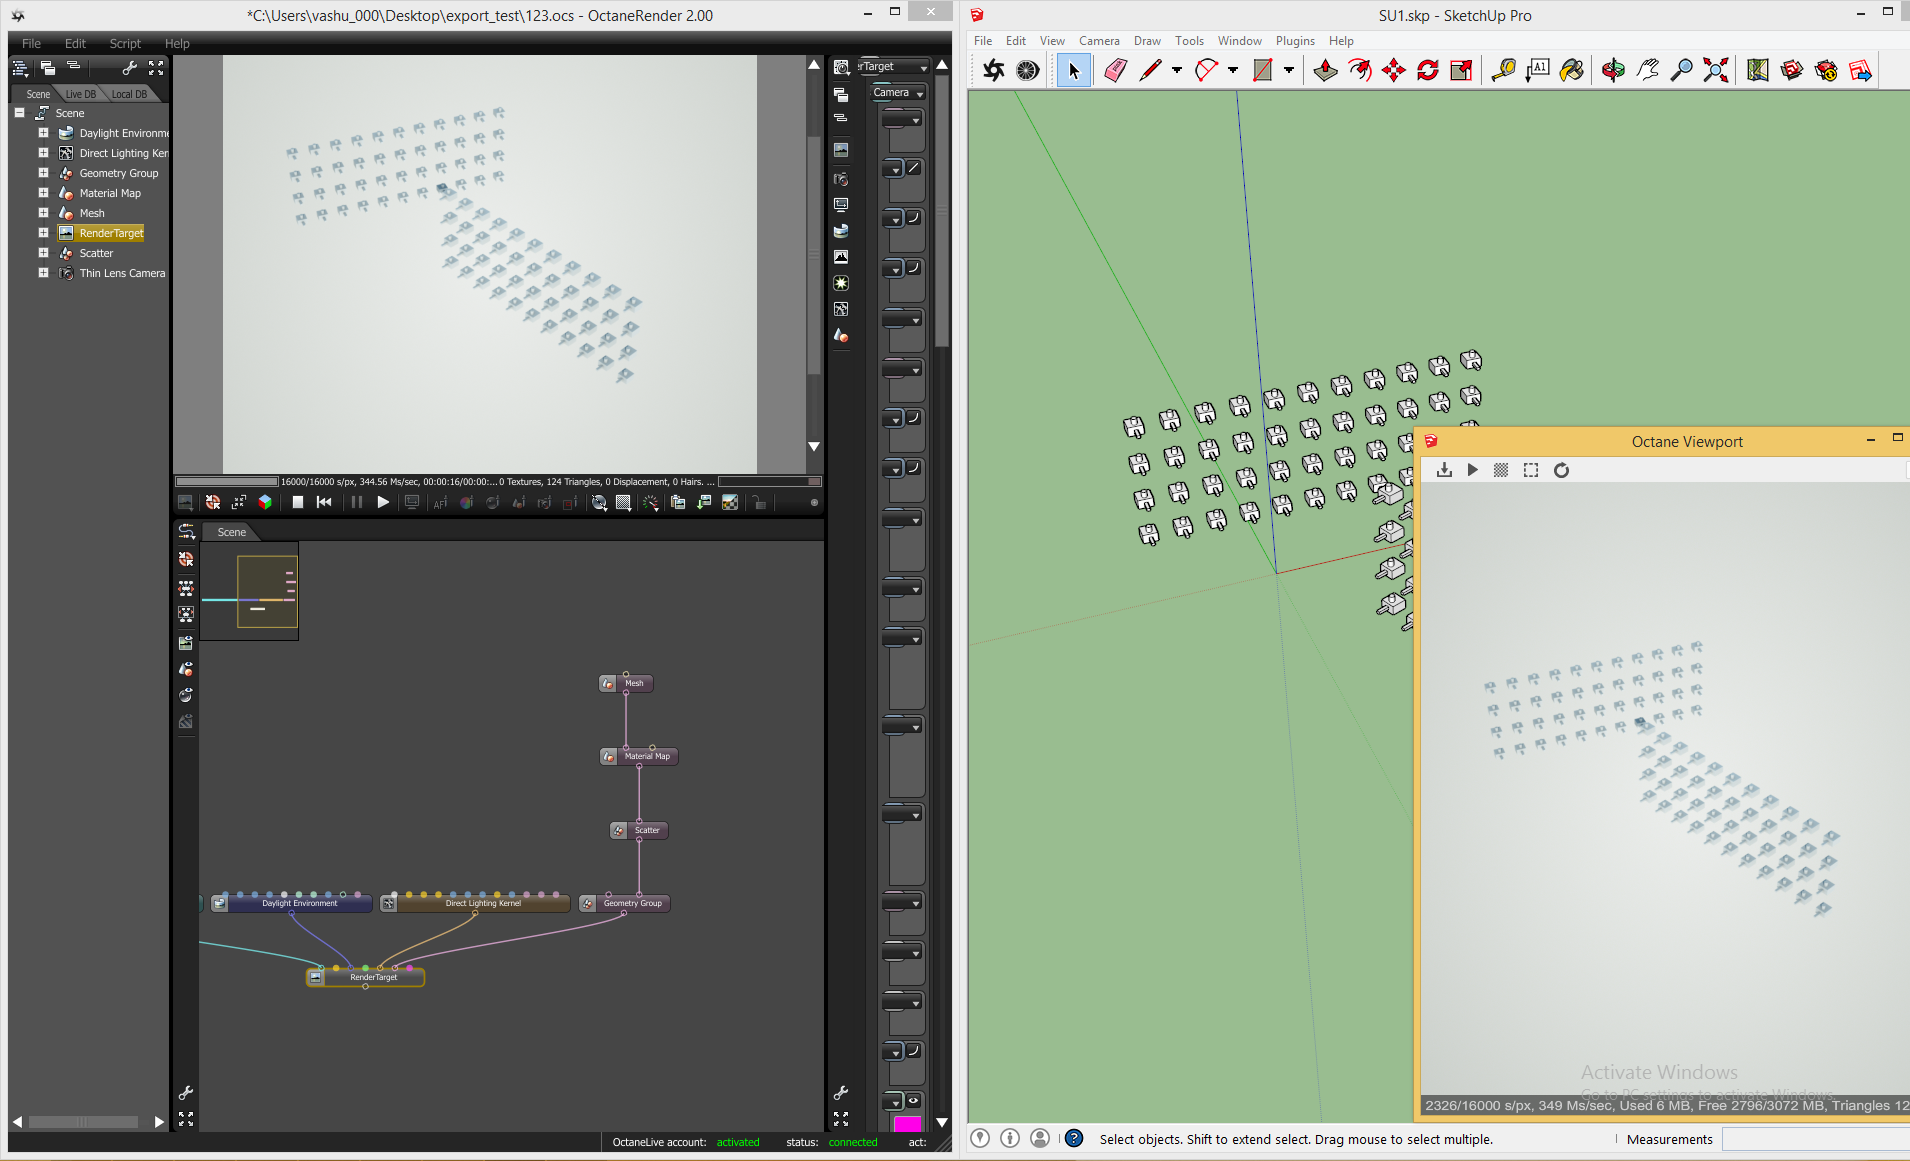
Task: Expand the Thin Lens Camera node
Action: (43, 272)
